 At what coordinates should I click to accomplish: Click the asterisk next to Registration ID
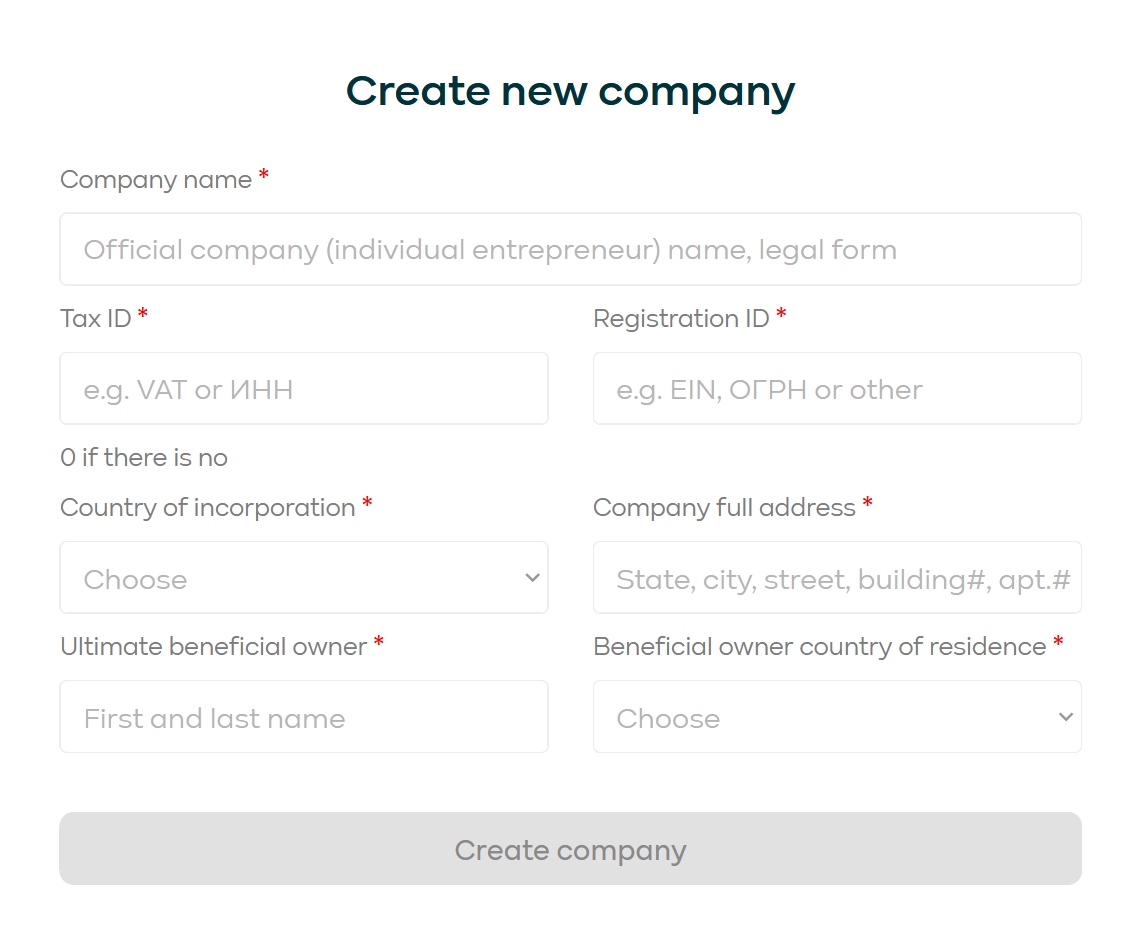pos(780,313)
